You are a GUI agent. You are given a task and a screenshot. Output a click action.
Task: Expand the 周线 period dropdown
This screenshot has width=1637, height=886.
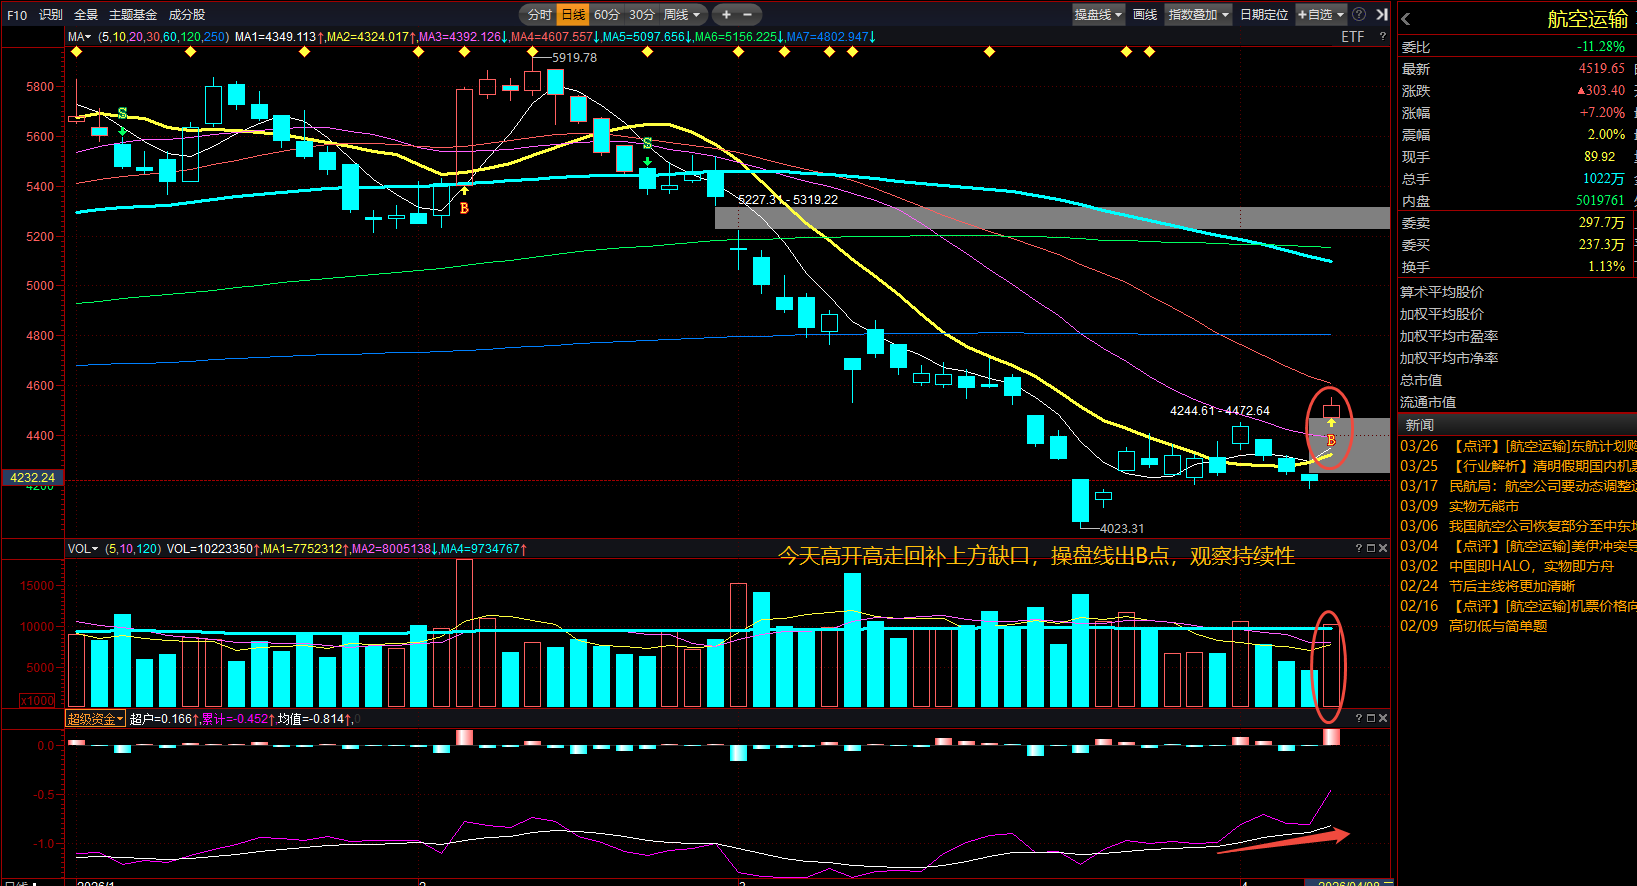682,14
